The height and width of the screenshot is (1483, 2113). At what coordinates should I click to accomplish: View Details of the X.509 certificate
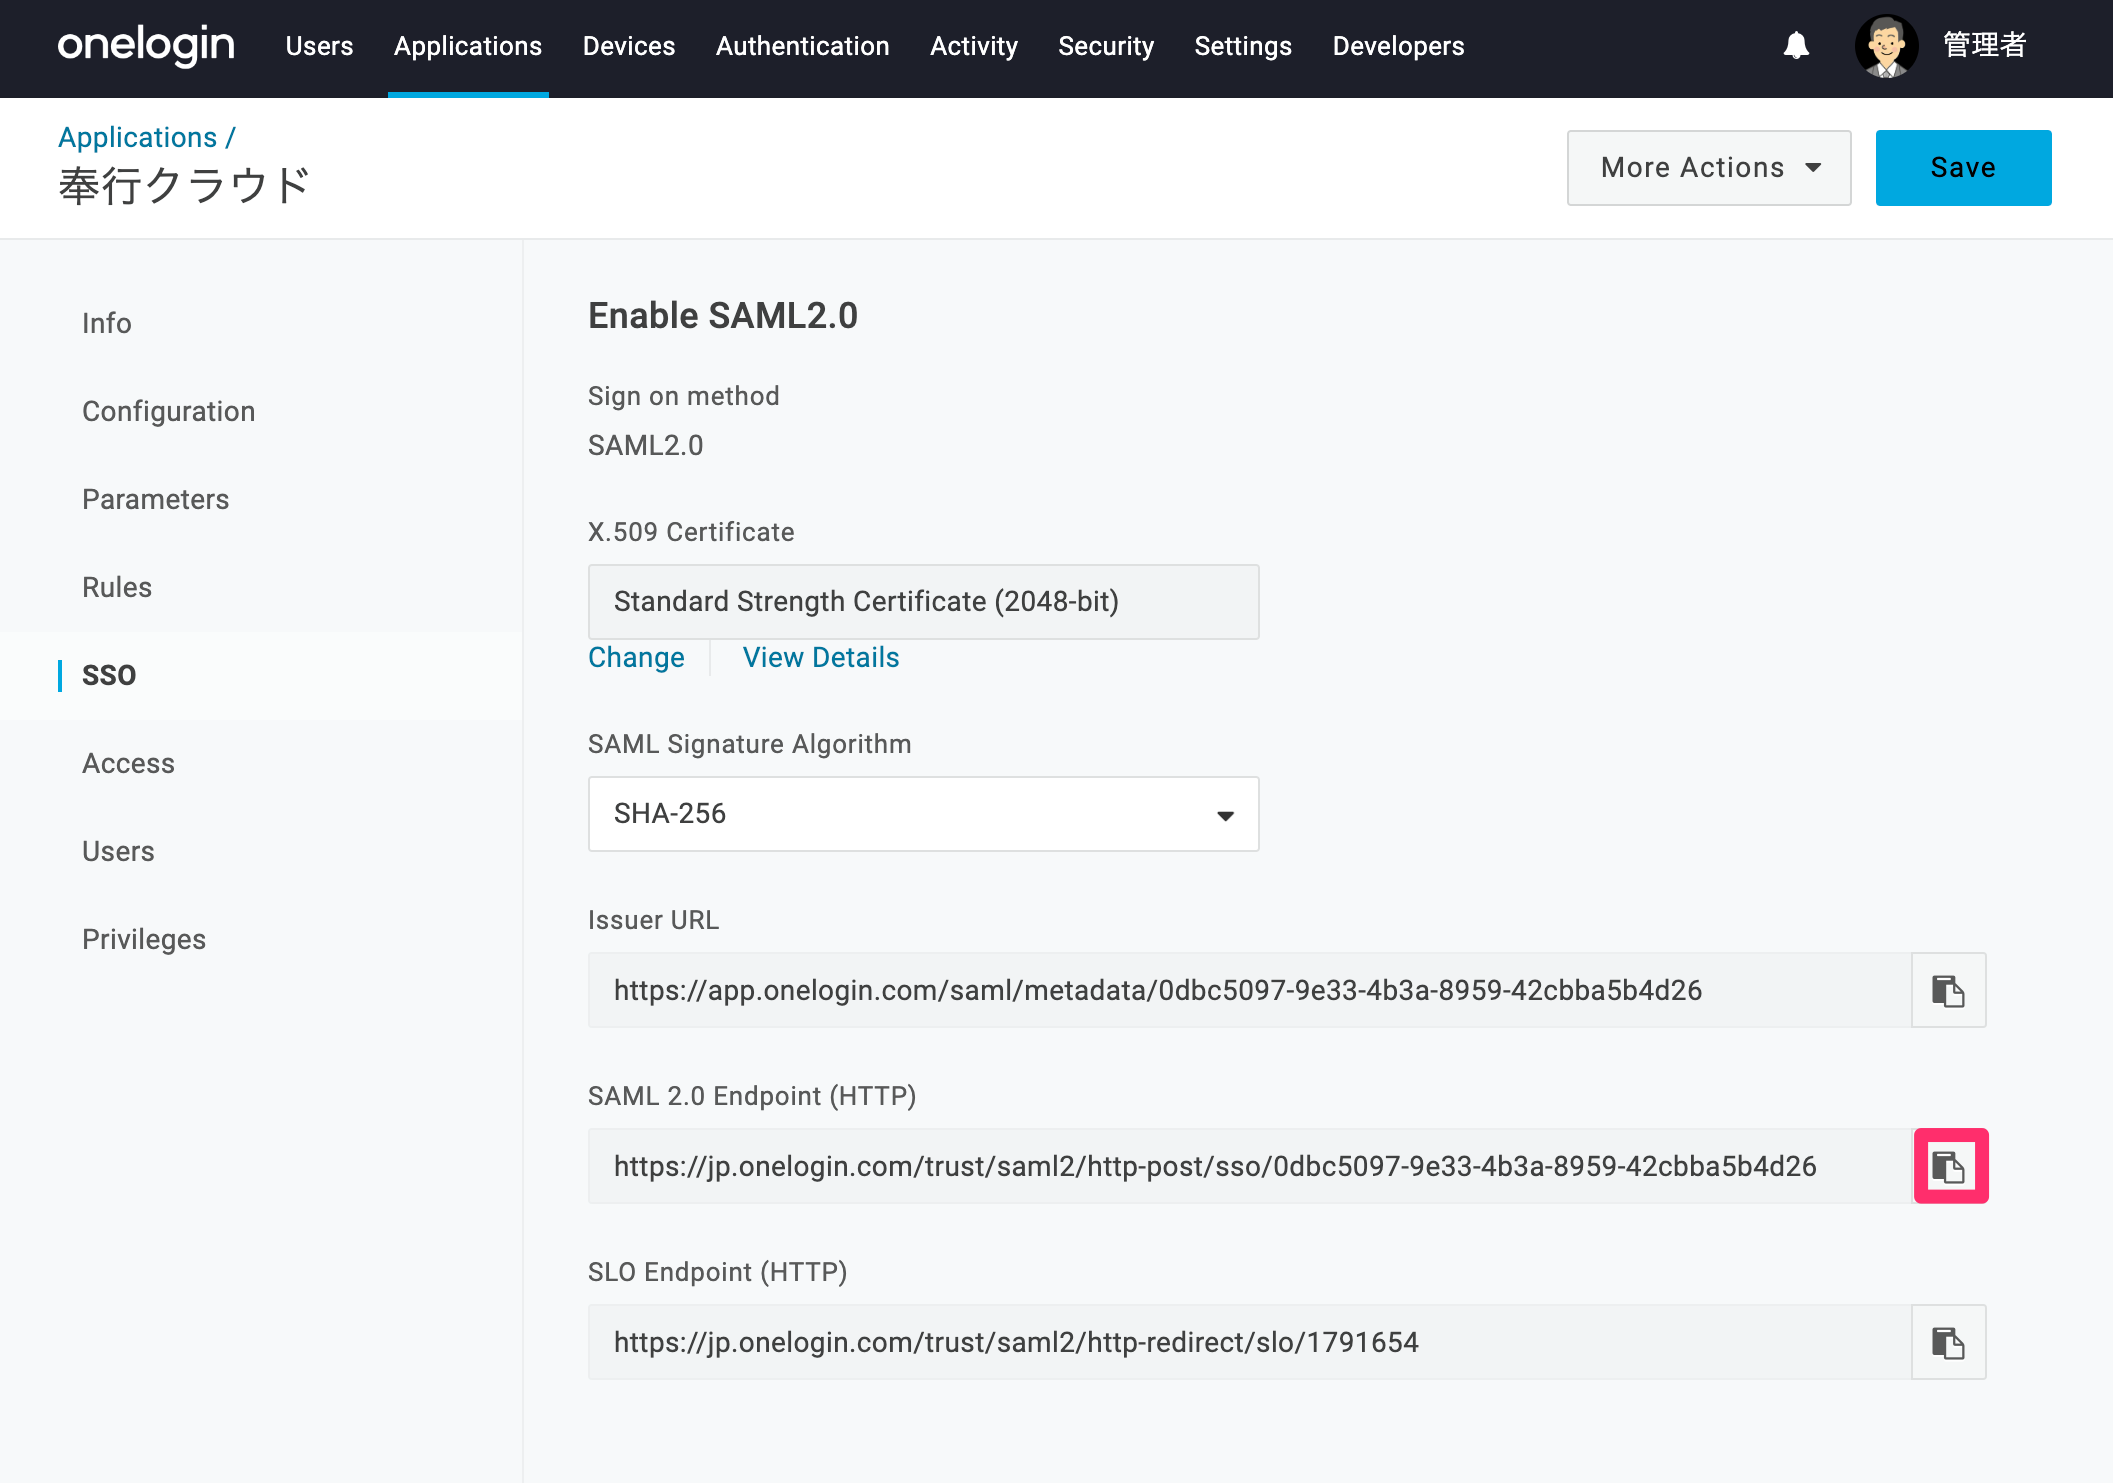(x=821, y=657)
